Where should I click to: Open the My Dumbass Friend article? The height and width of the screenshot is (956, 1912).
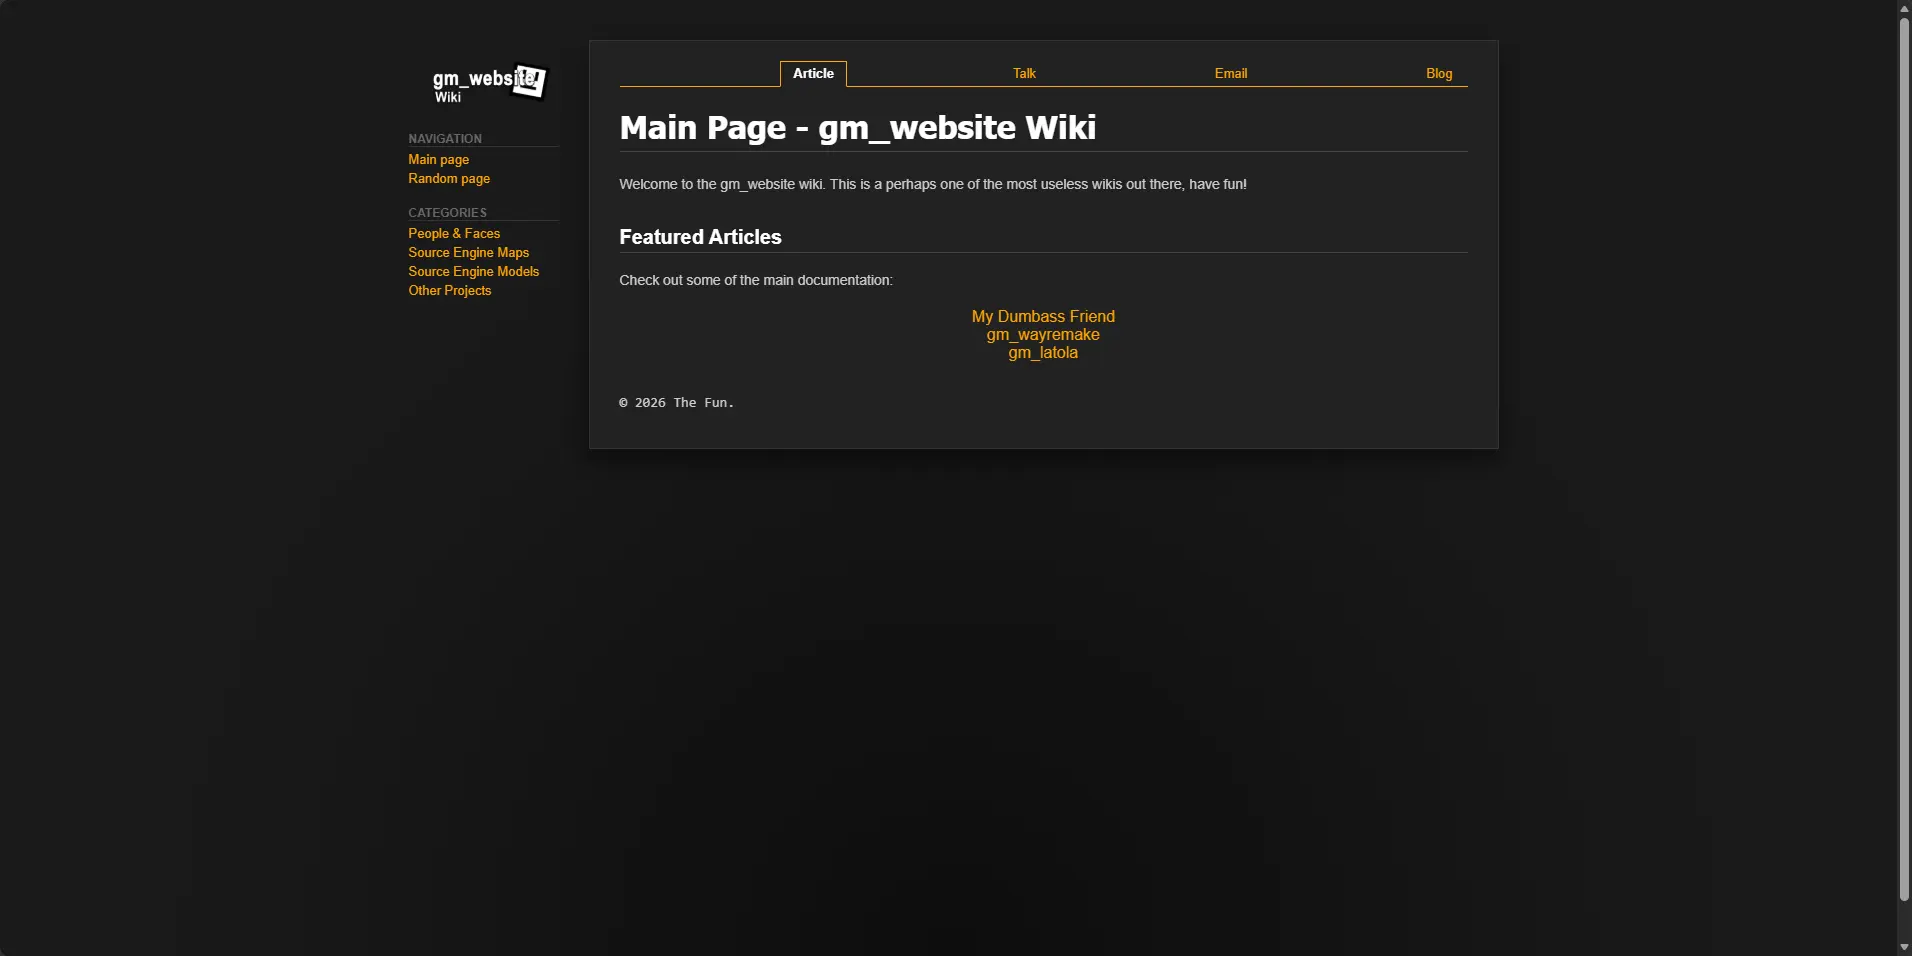tap(1043, 316)
